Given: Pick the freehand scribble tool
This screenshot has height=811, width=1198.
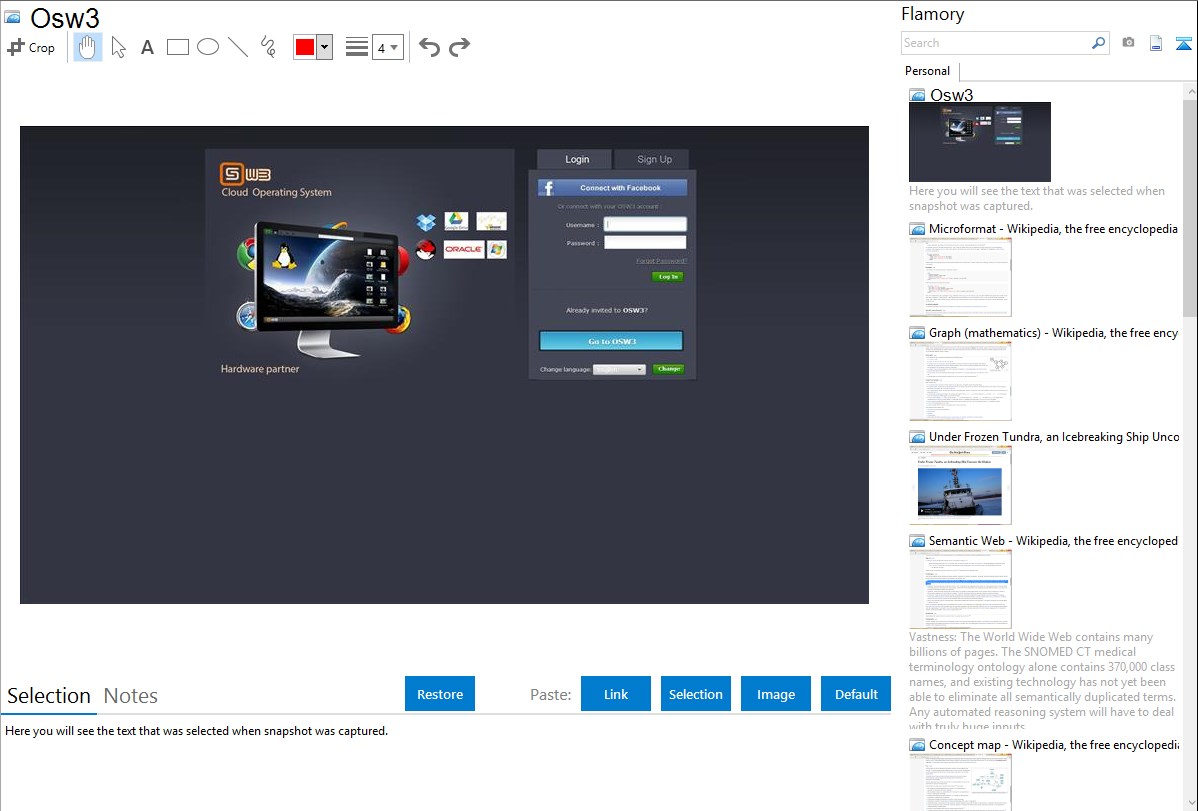Looking at the screenshot, I should pos(268,47).
